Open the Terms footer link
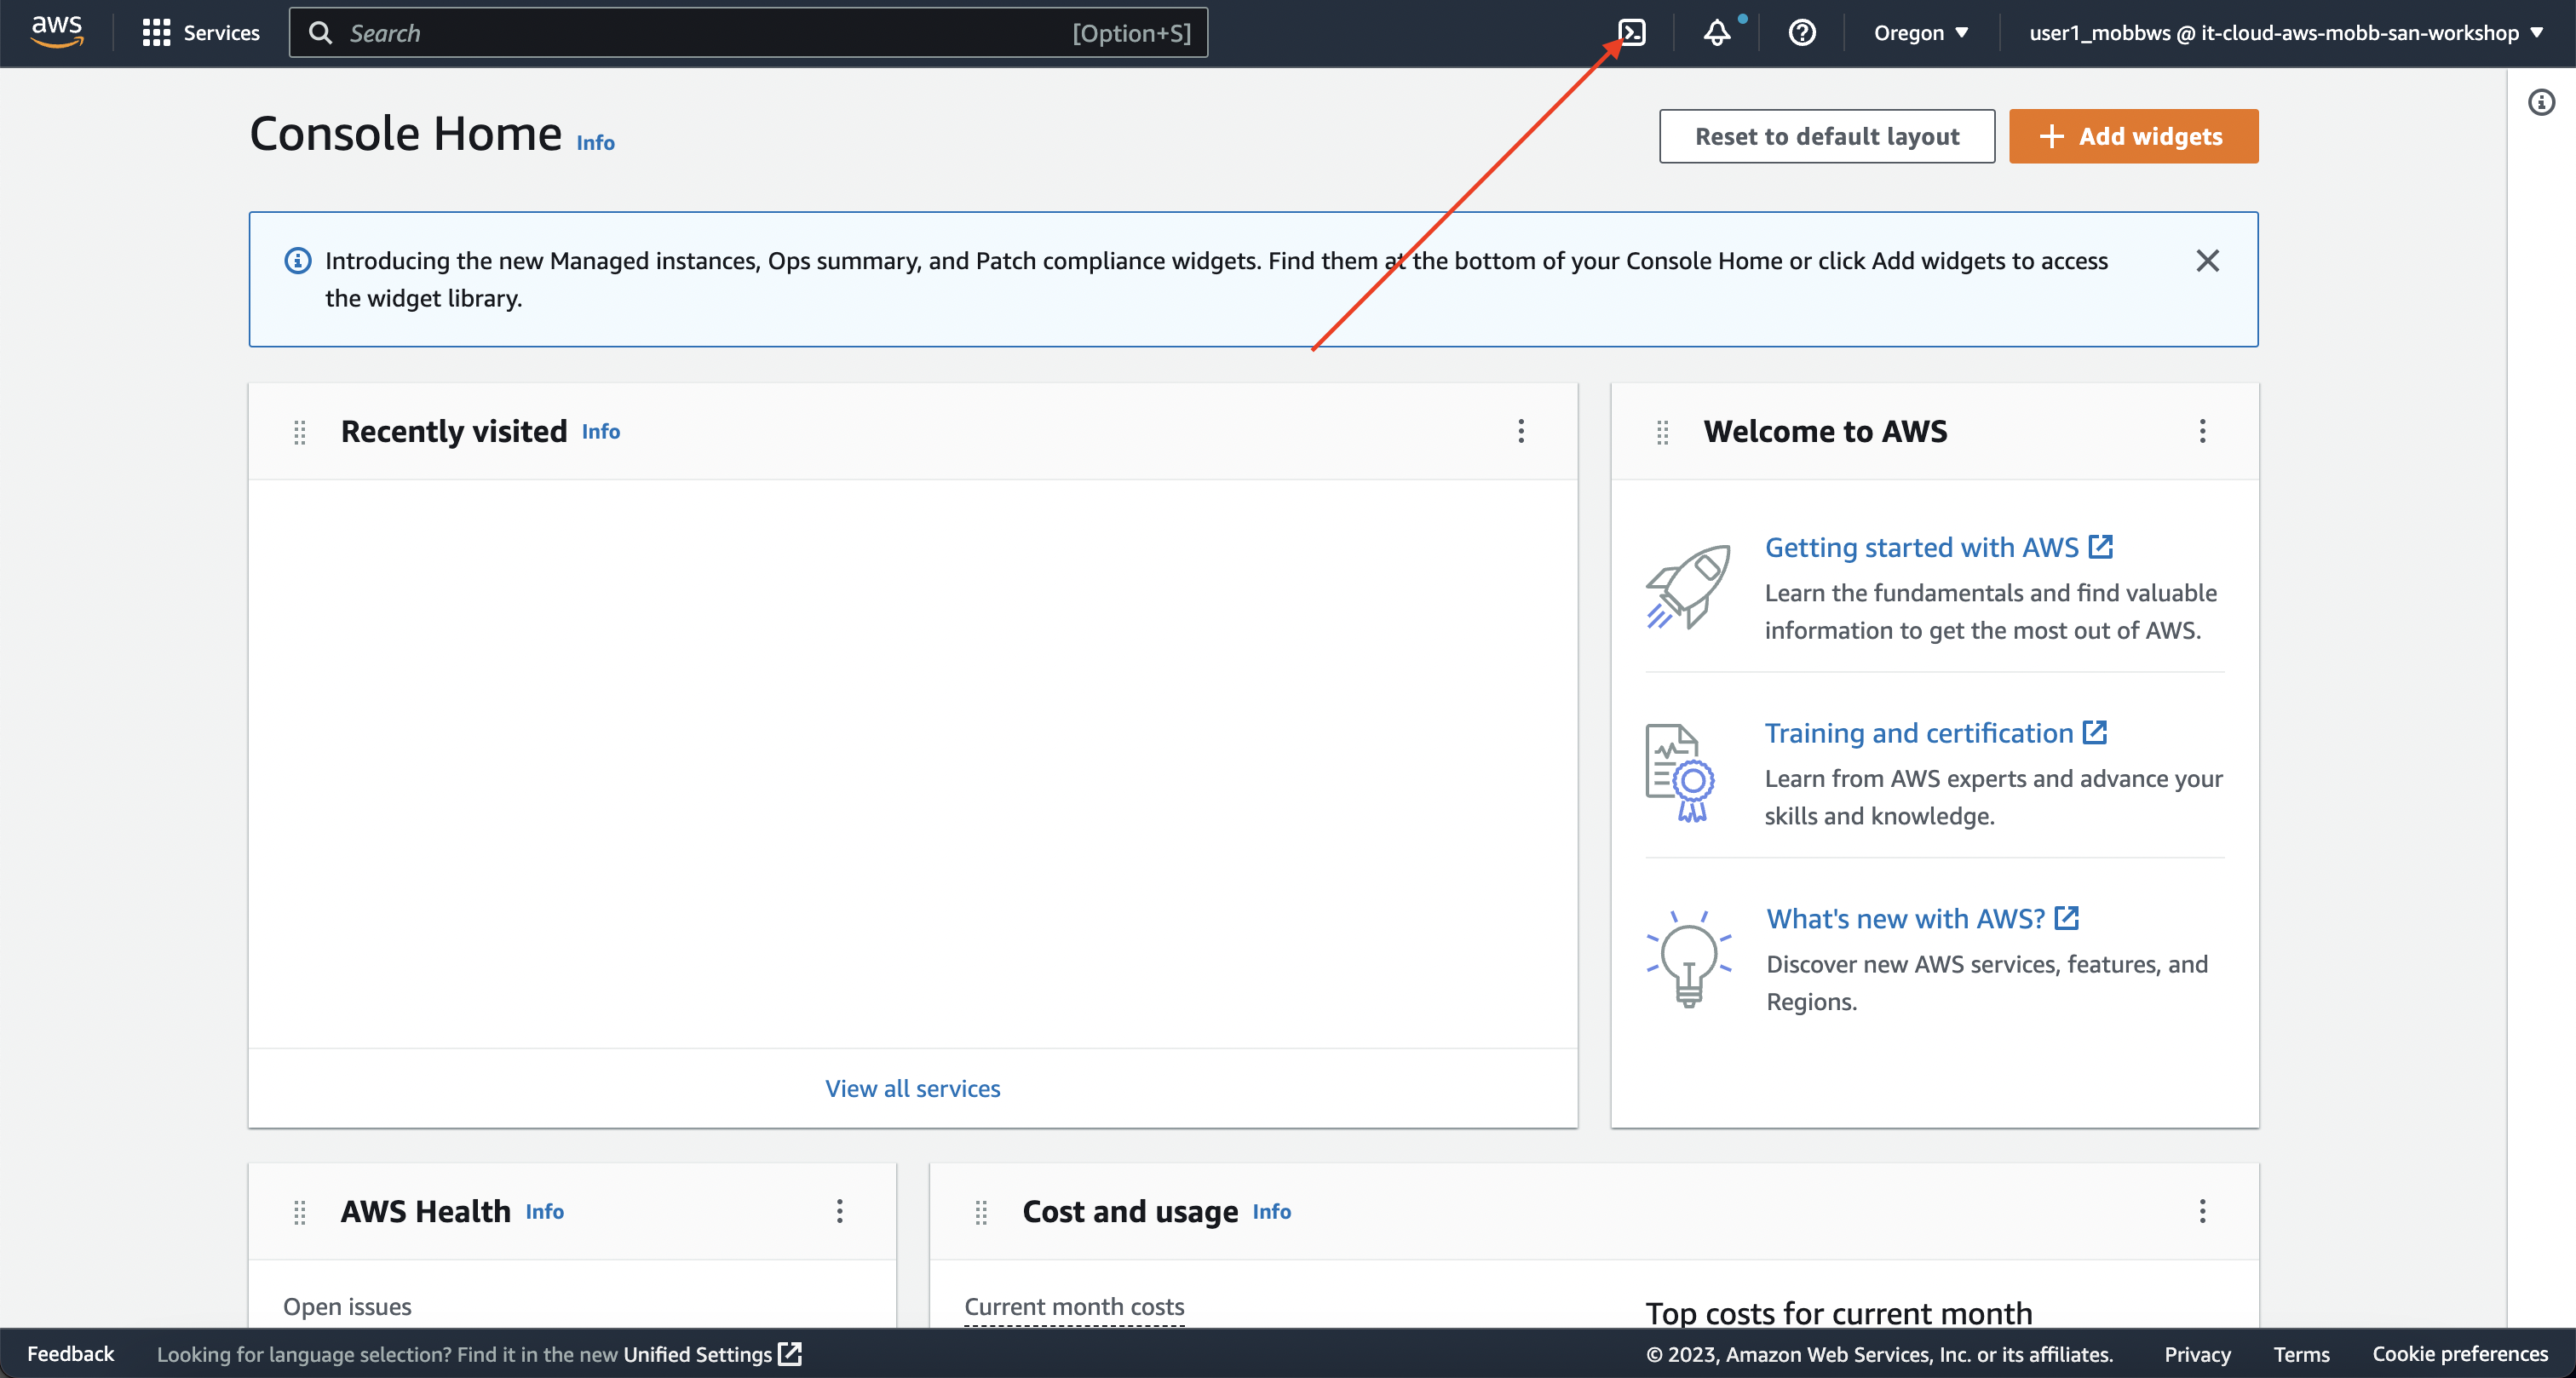Image resolution: width=2576 pixels, height=1378 pixels. (2301, 1354)
